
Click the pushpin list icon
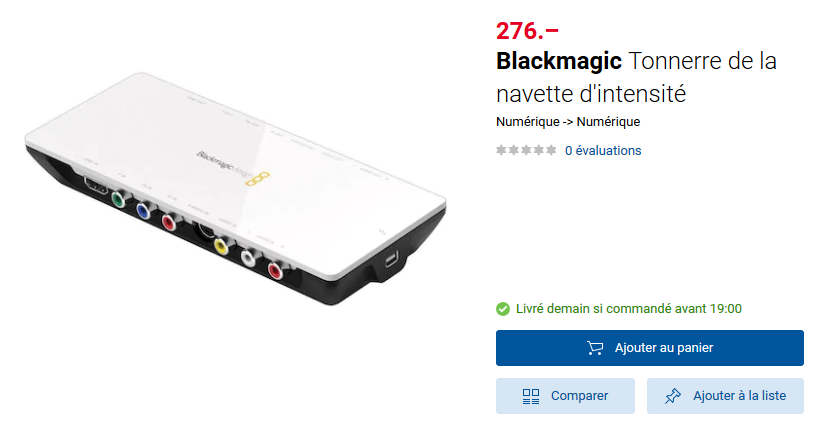coord(673,396)
